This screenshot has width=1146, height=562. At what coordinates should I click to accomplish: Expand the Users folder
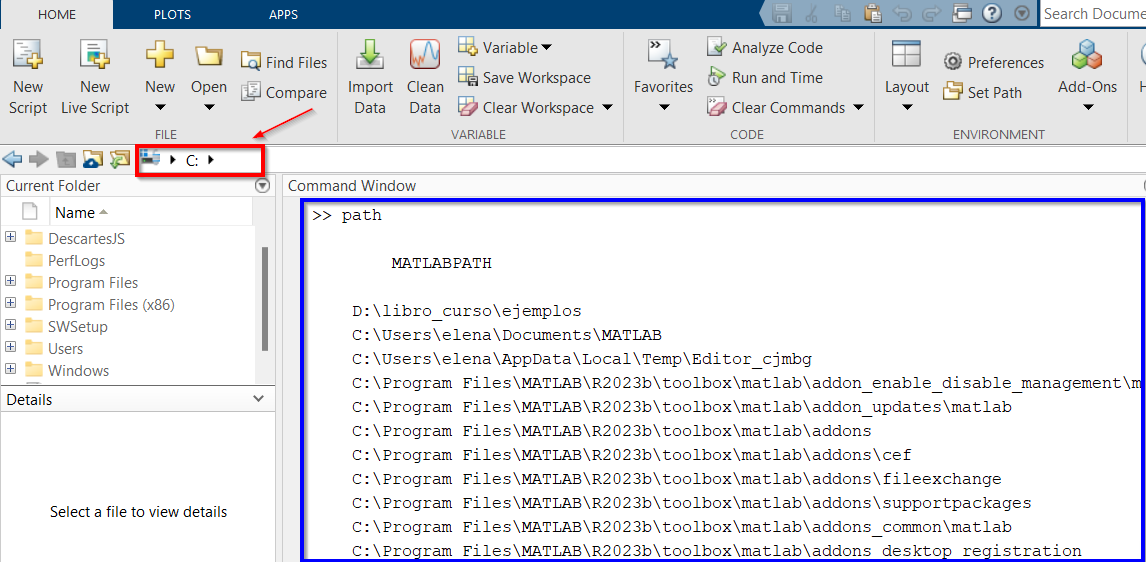(10, 346)
